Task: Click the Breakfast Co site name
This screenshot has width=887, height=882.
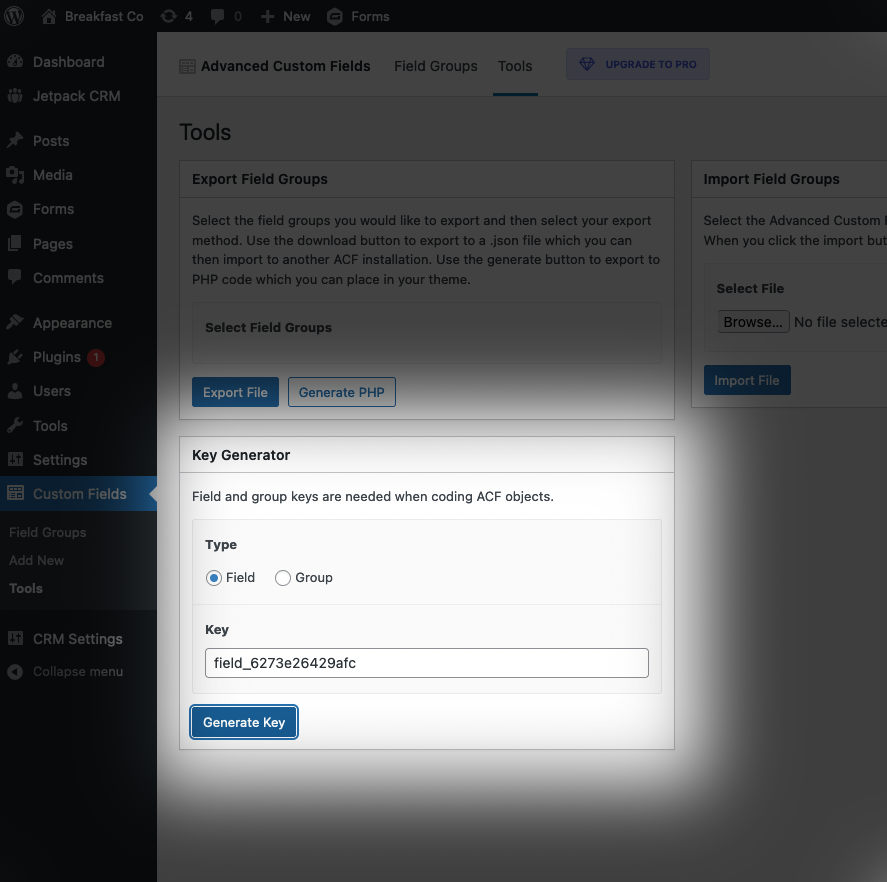Action: click(104, 16)
